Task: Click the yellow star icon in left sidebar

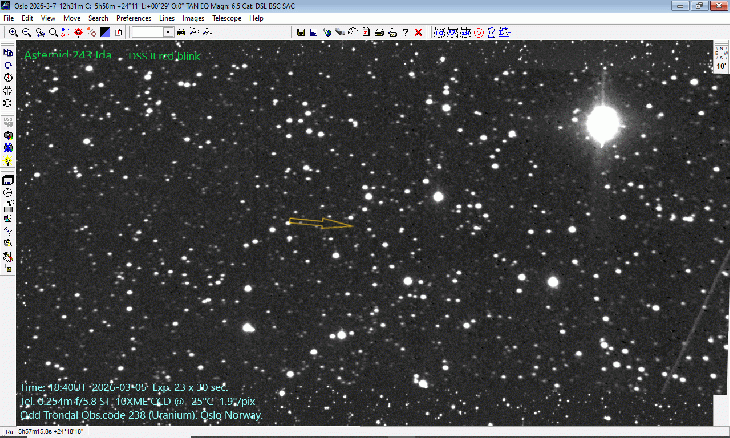Action: pos(8,161)
